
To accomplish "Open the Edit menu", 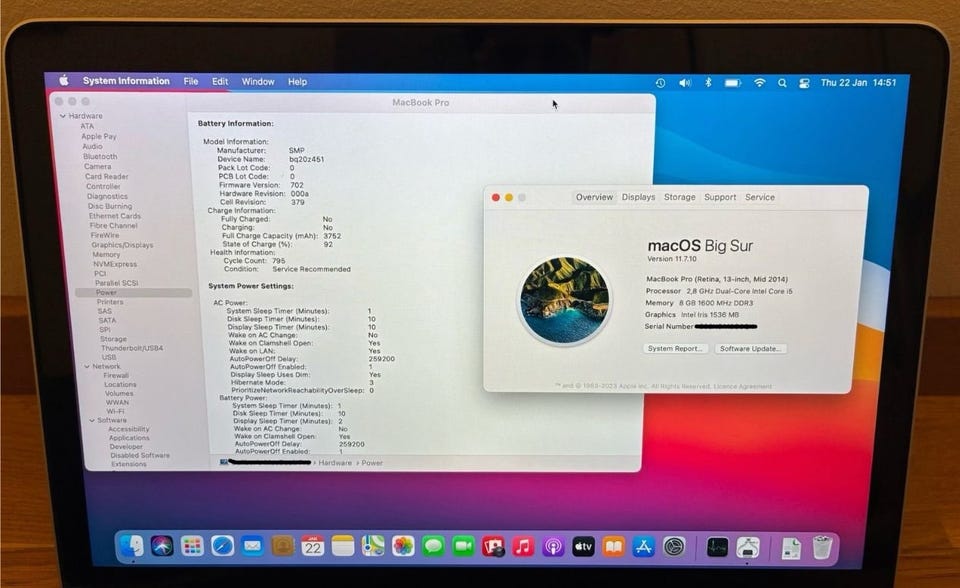I will 220,81.
